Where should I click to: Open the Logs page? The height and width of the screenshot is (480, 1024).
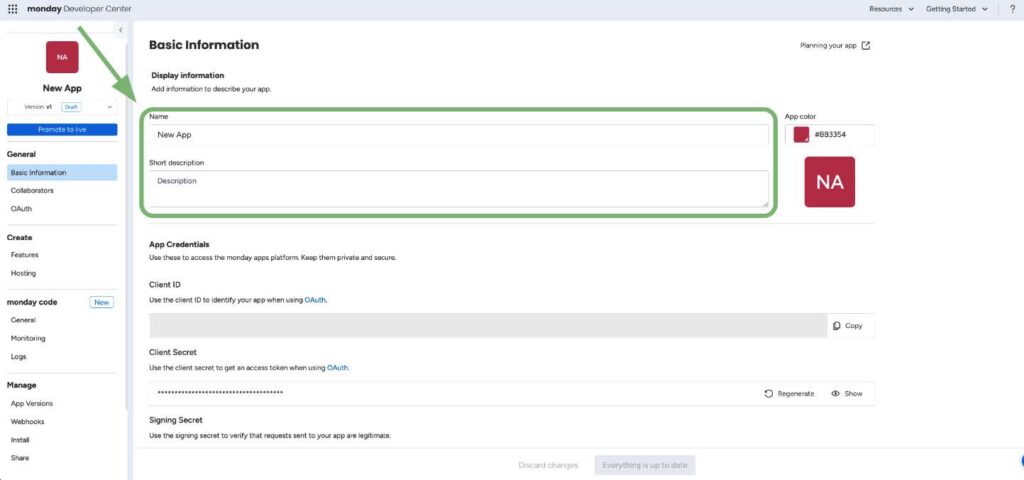pyautogui.click(x=18, y=357)
